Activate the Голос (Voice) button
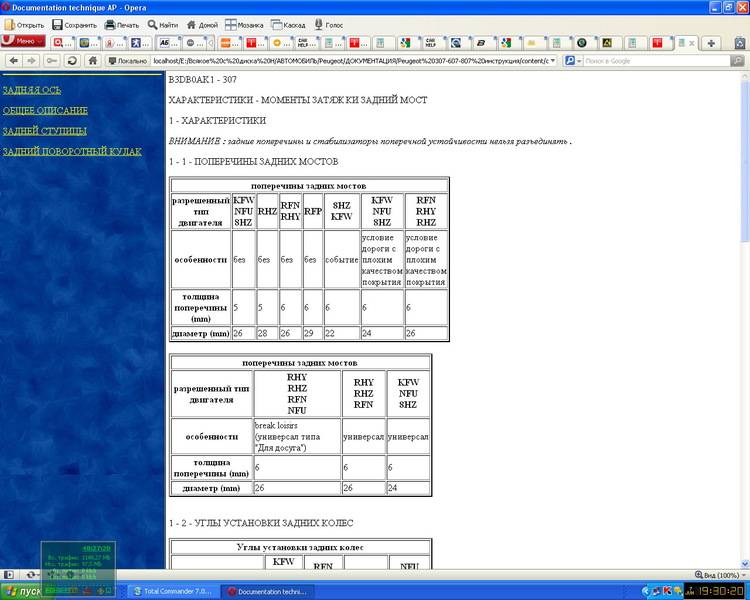Image resolution: width=750 pixels, height=600 pixels. coord(331,24)
